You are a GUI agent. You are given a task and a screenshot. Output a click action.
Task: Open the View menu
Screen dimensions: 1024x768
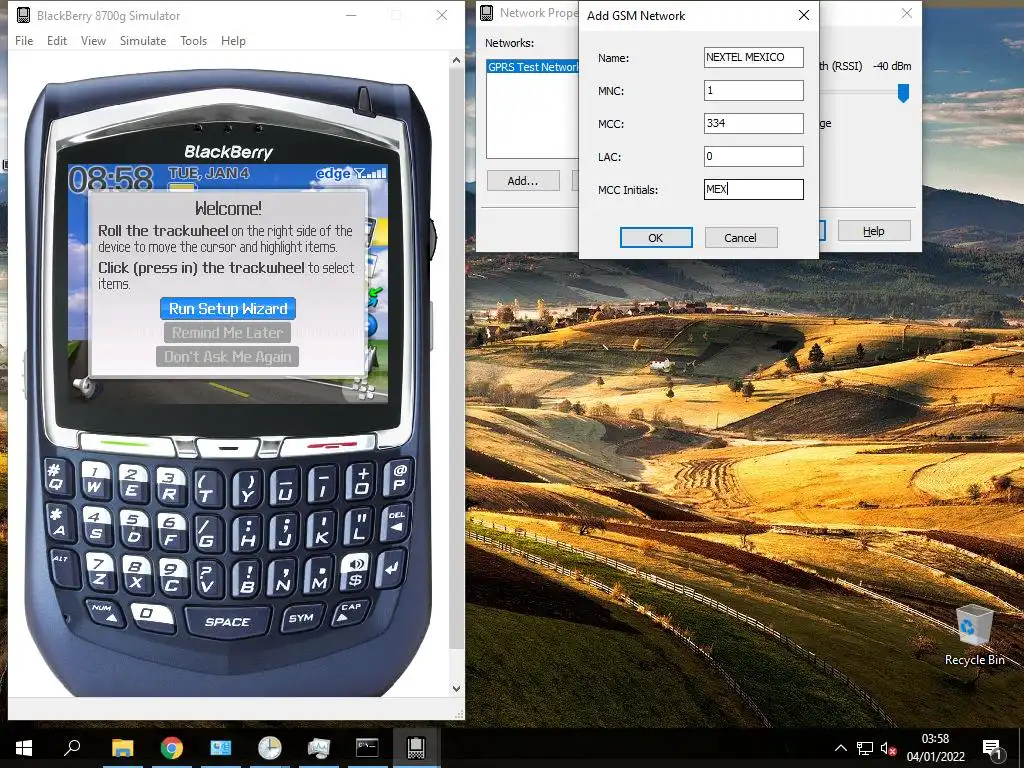[x=93, y=40]
